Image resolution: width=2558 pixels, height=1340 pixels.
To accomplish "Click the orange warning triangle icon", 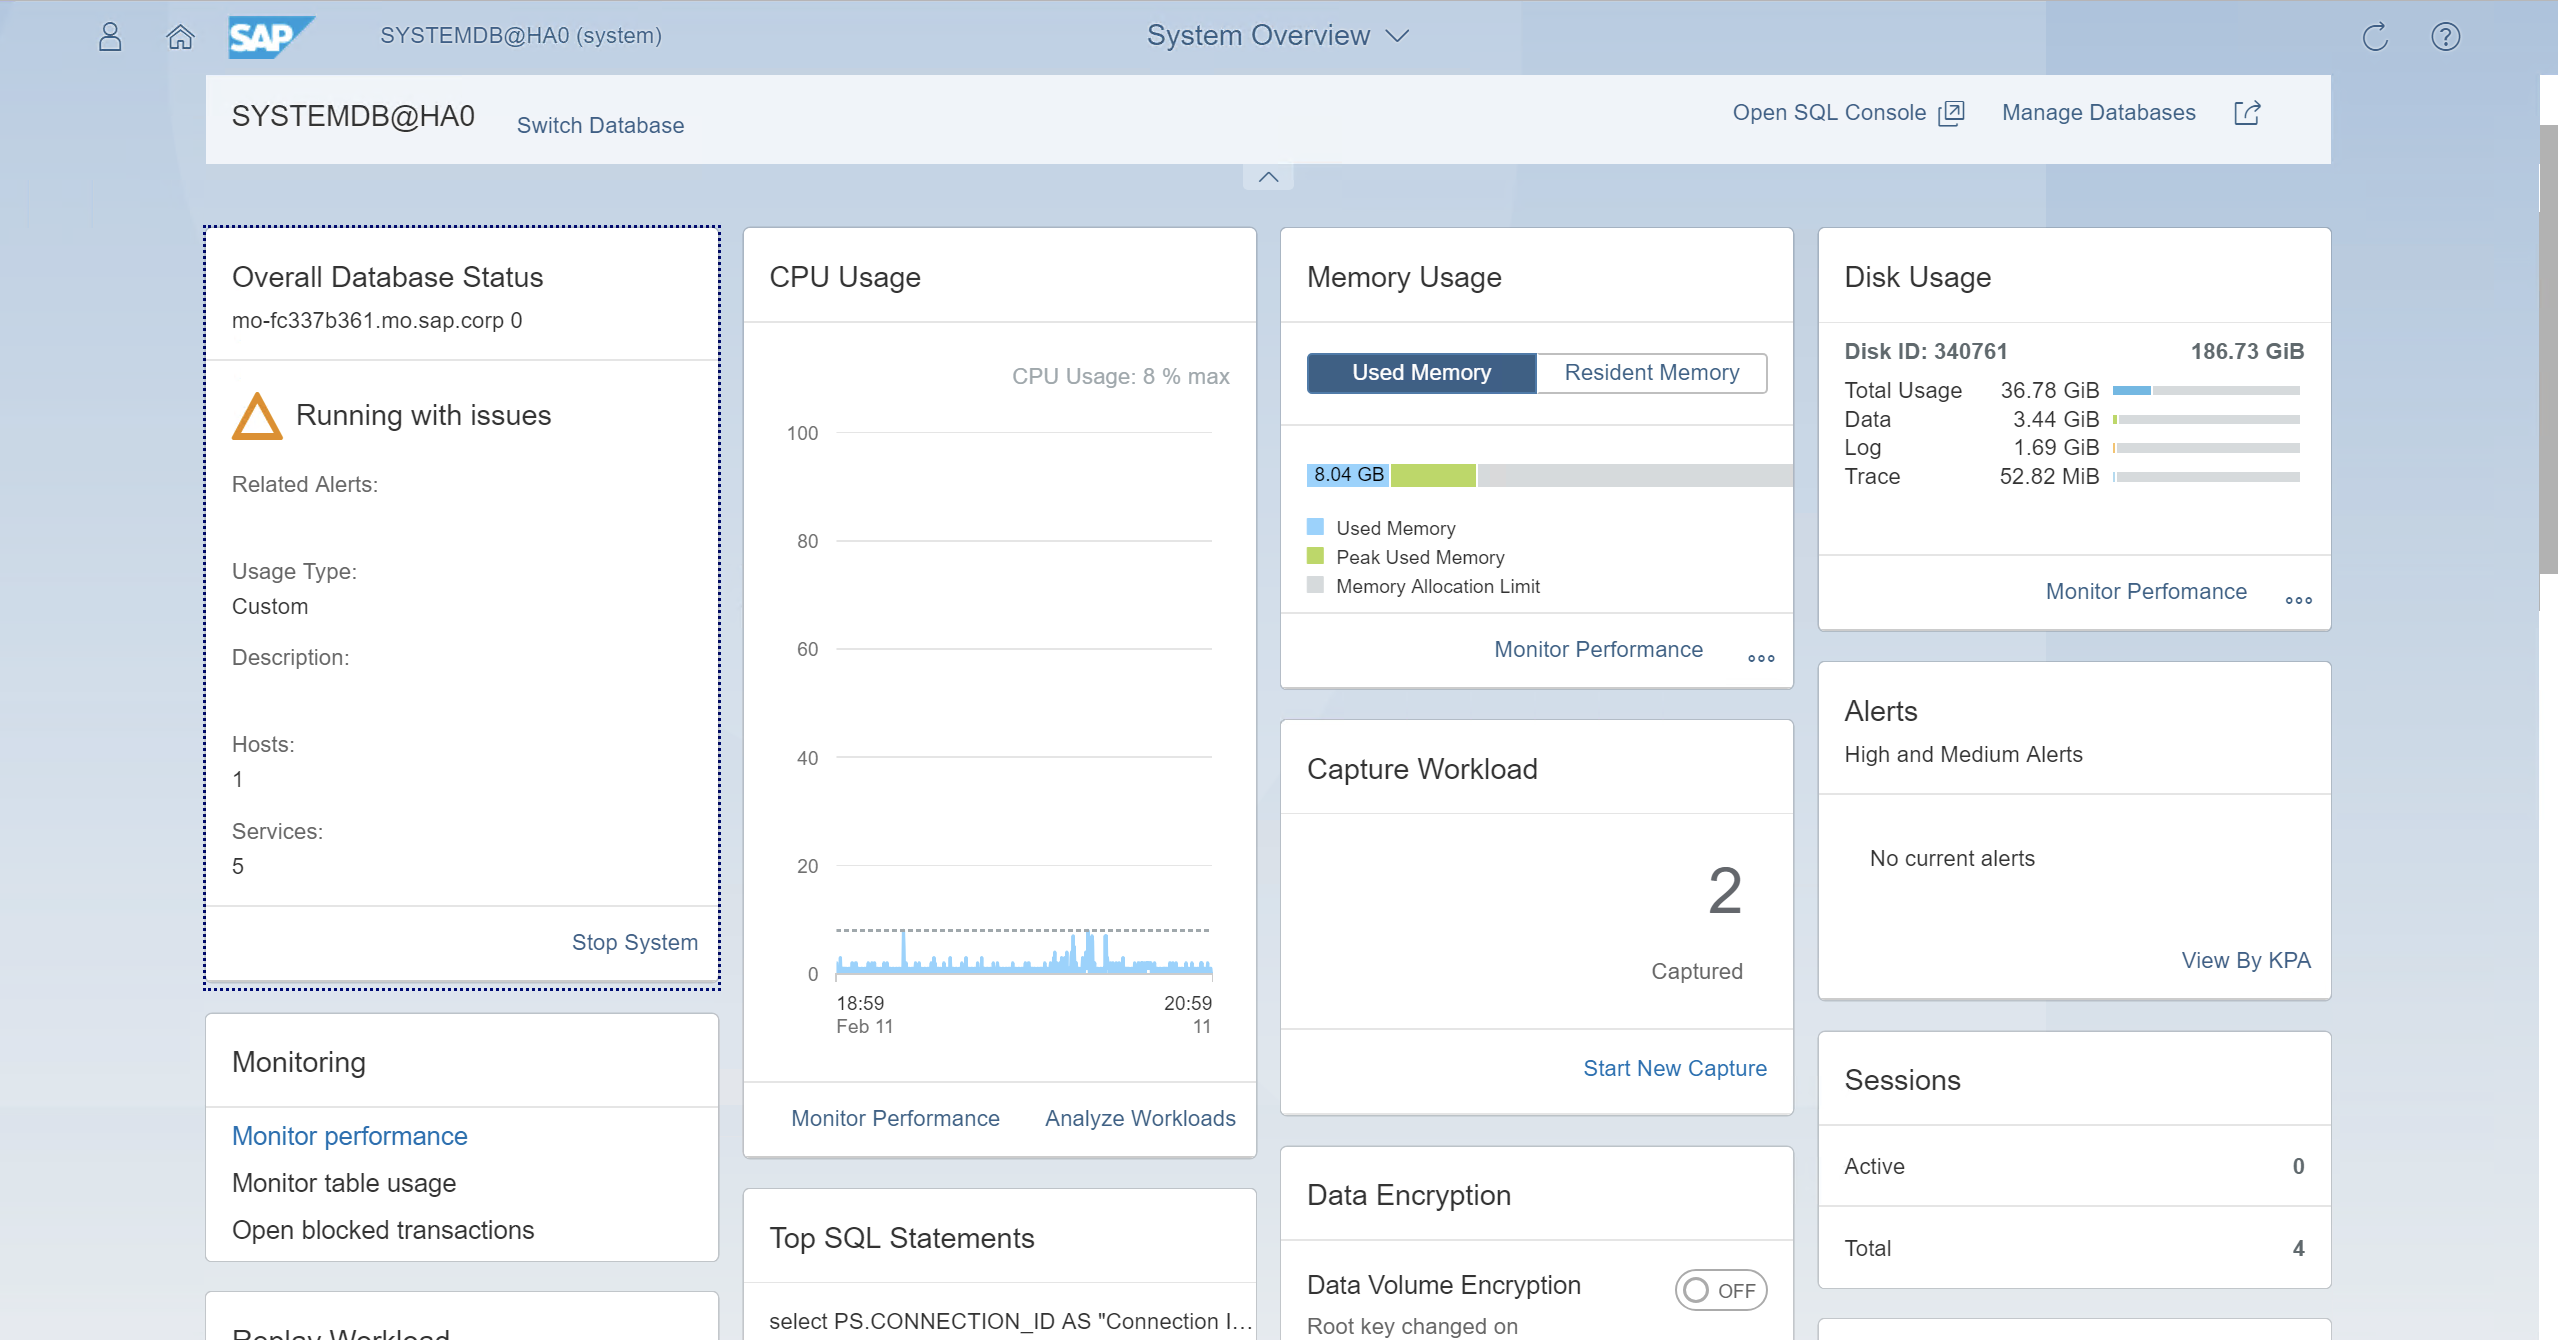I will pyautogui.click(x=257, y=416).
